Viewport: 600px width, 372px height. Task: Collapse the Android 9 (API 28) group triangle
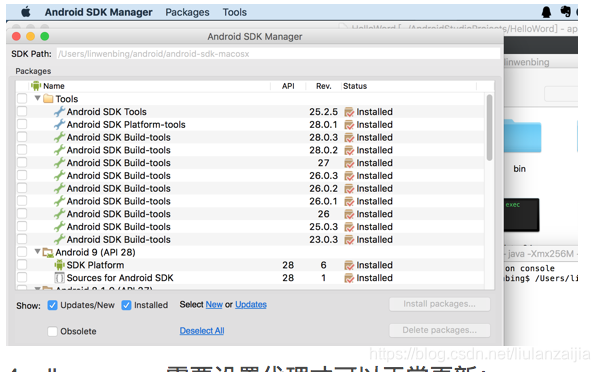38,252
